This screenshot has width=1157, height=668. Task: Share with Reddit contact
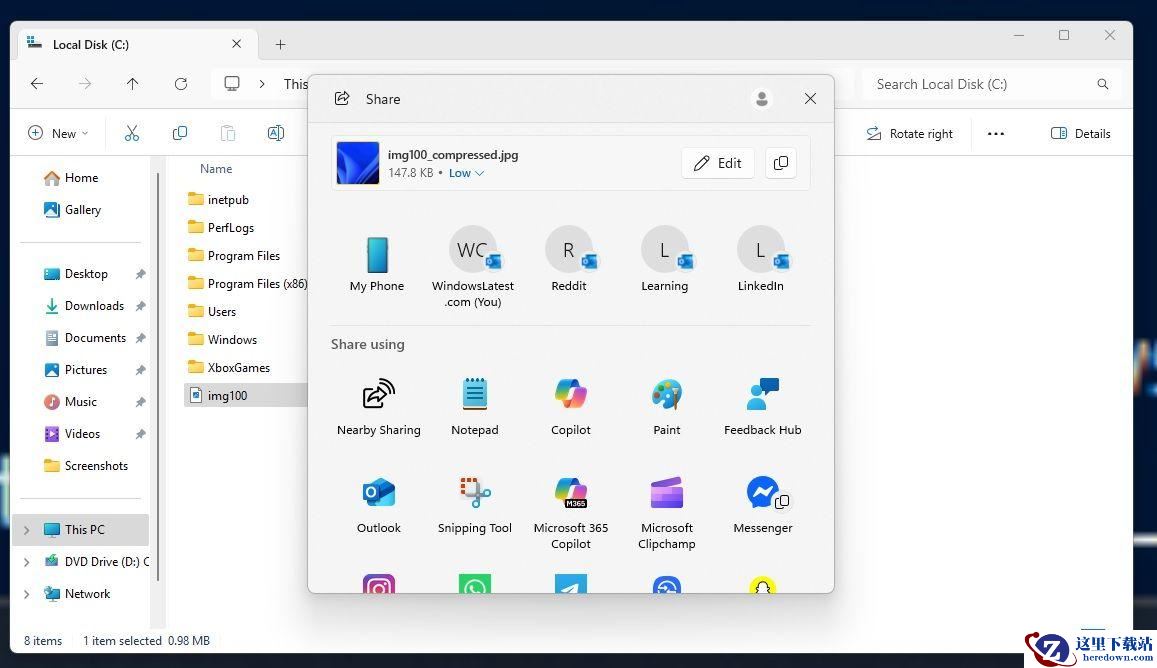point(569,259)
